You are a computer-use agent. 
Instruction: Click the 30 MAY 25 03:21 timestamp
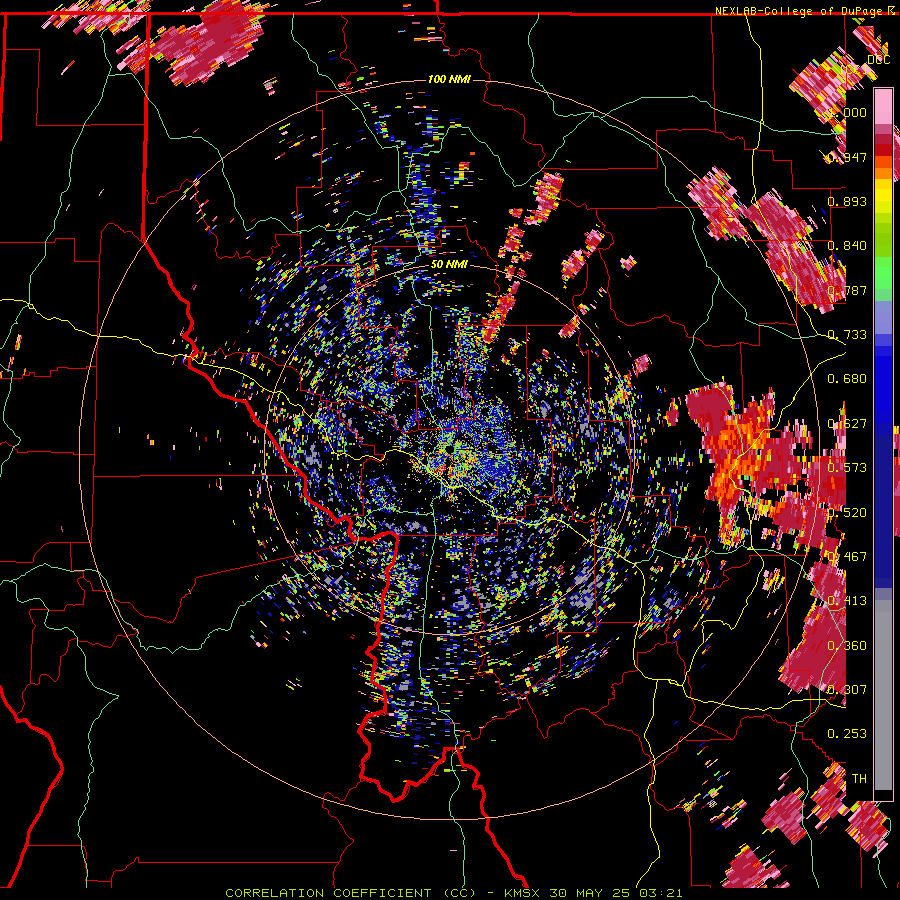click(616, 893)
